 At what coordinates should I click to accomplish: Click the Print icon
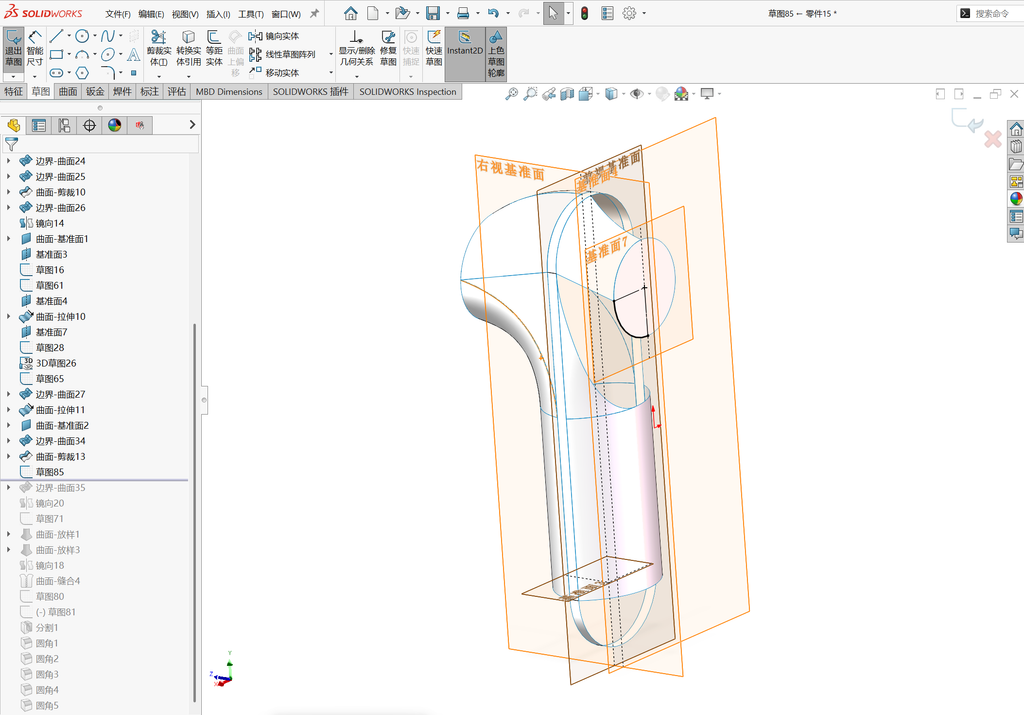[463, 13]
